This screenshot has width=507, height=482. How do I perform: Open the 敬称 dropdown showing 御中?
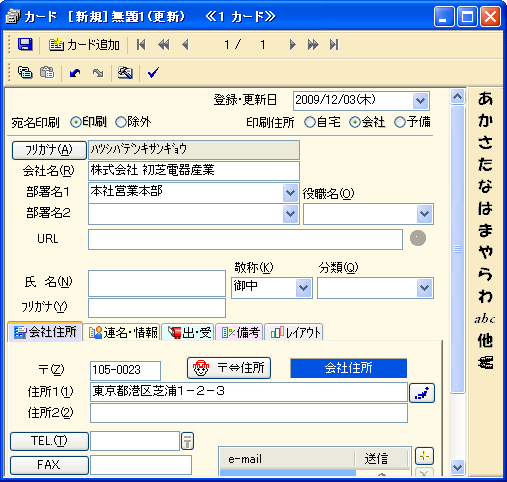(x=303, y=288)
